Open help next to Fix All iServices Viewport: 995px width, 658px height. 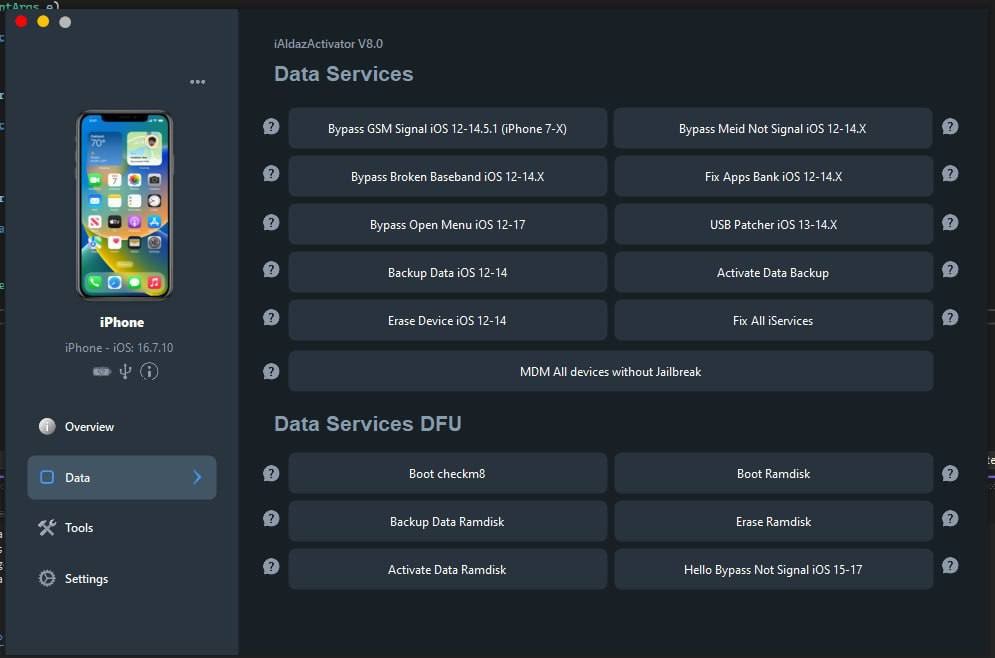click(950, 317)
